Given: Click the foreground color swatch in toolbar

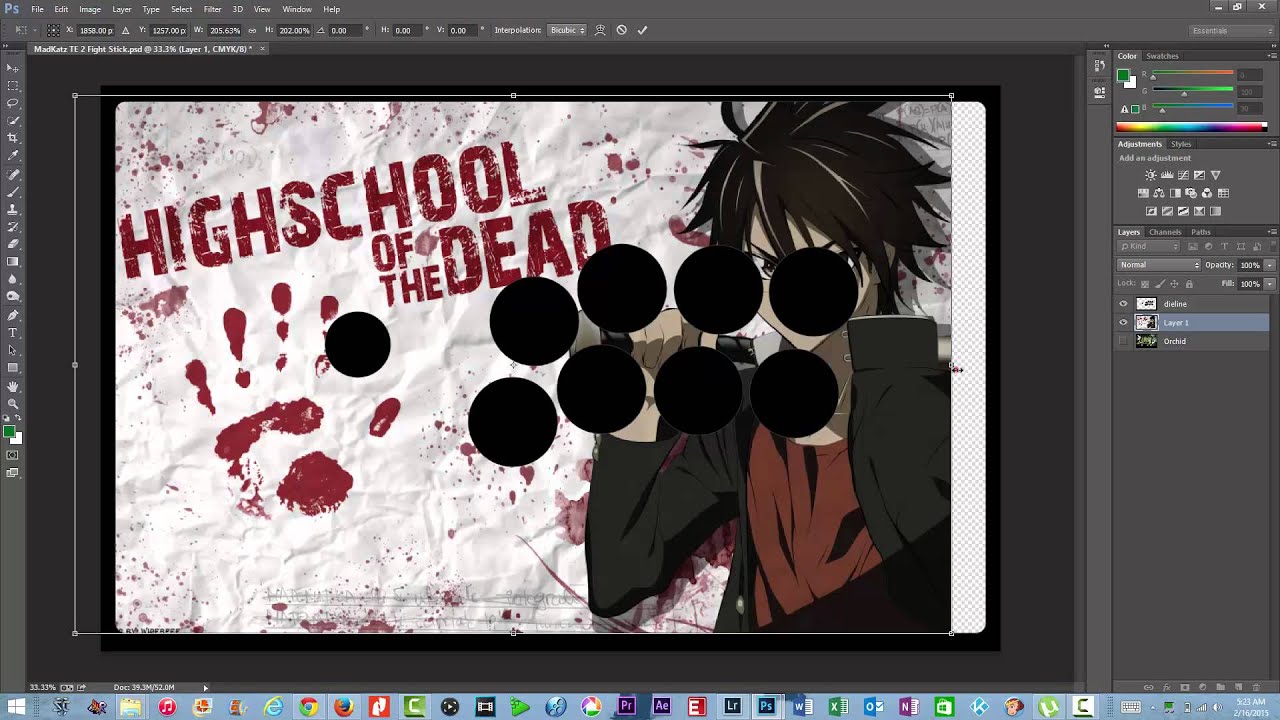Looking at the screenshot, I should point(8,432).
